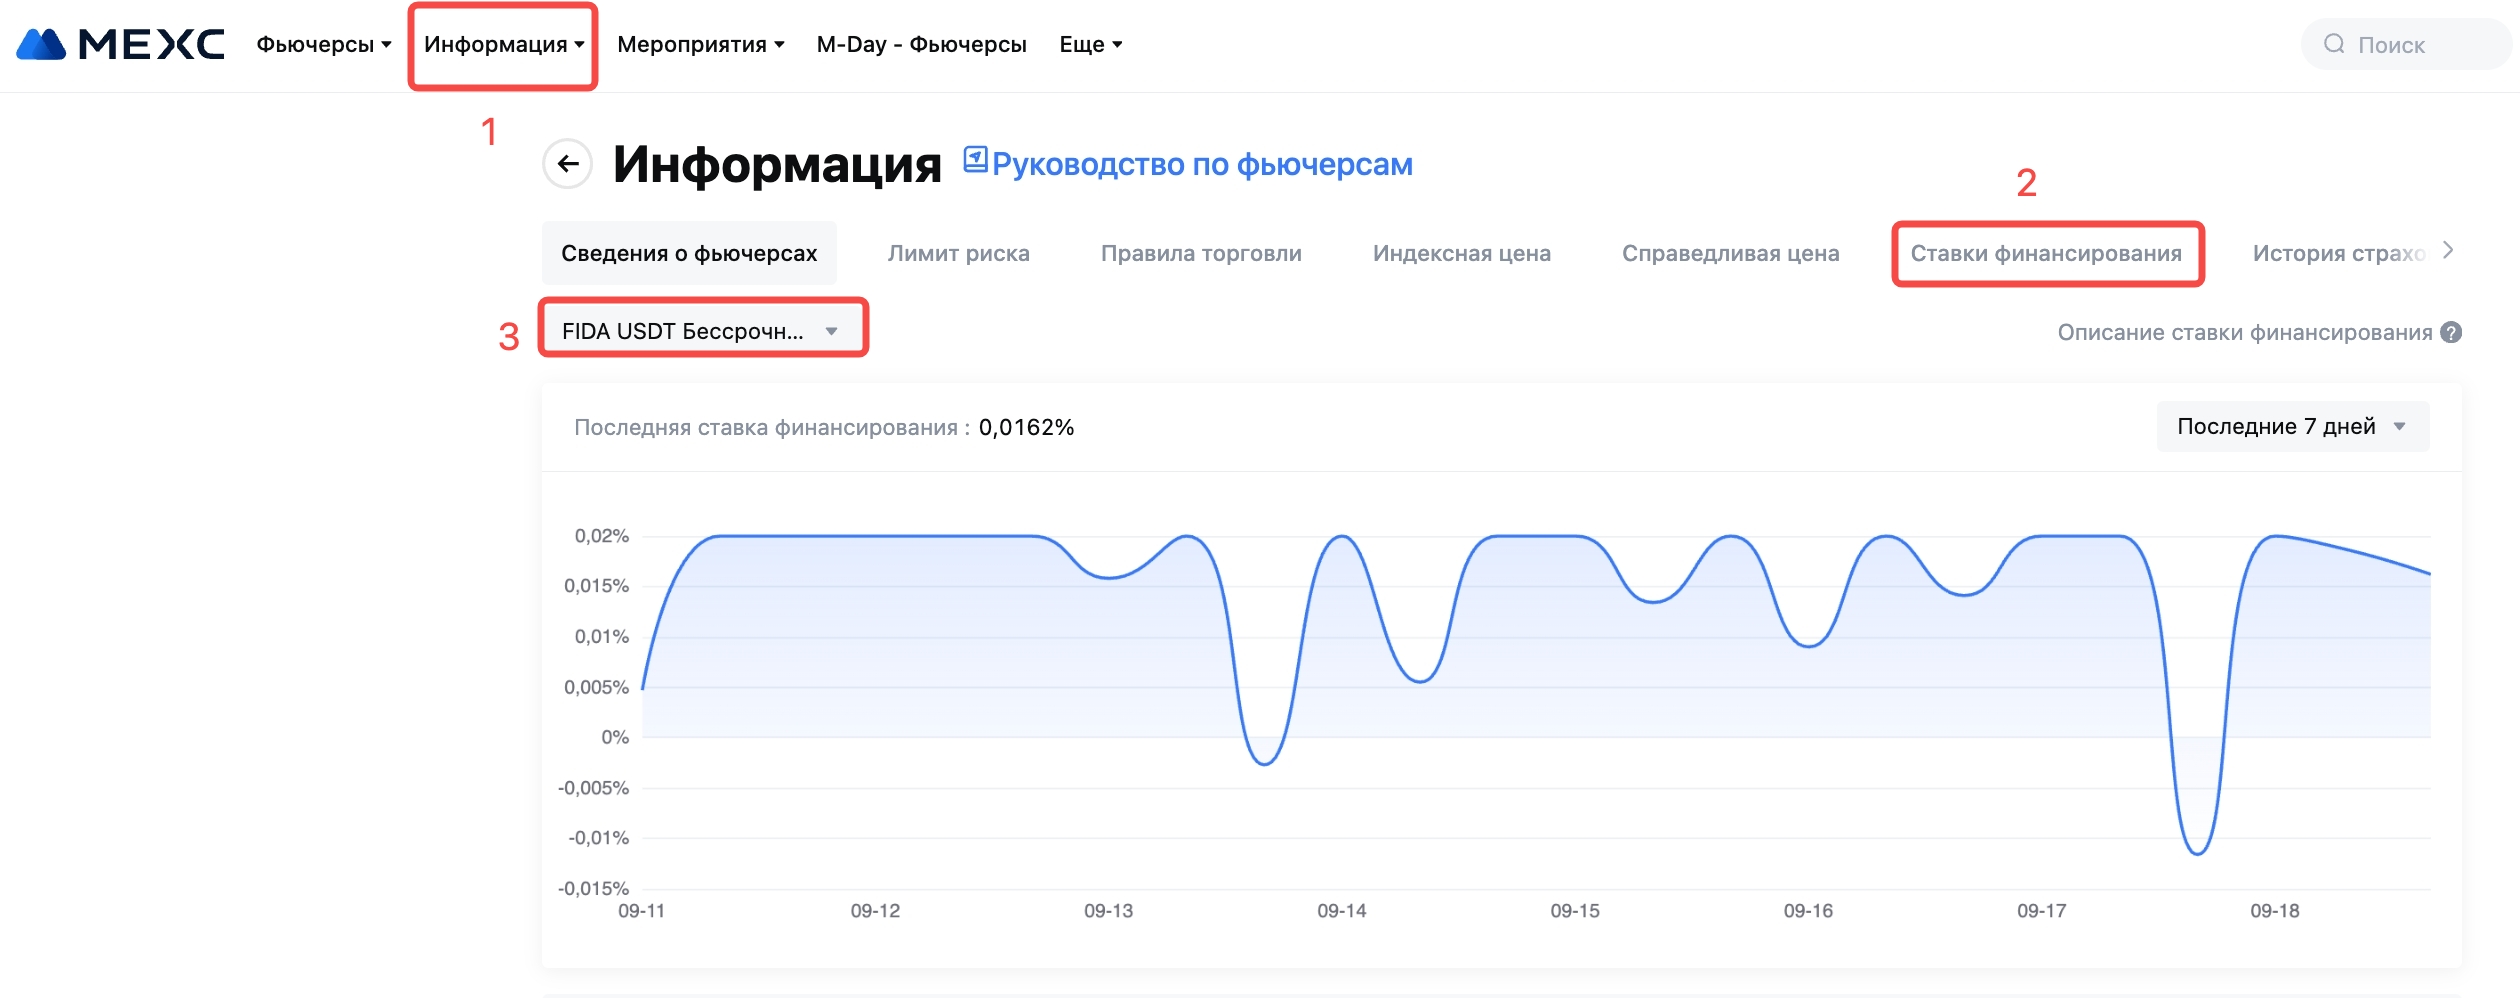
Task: Switch to the Ставки финансирования tab
Action: tap(2046, 254)
